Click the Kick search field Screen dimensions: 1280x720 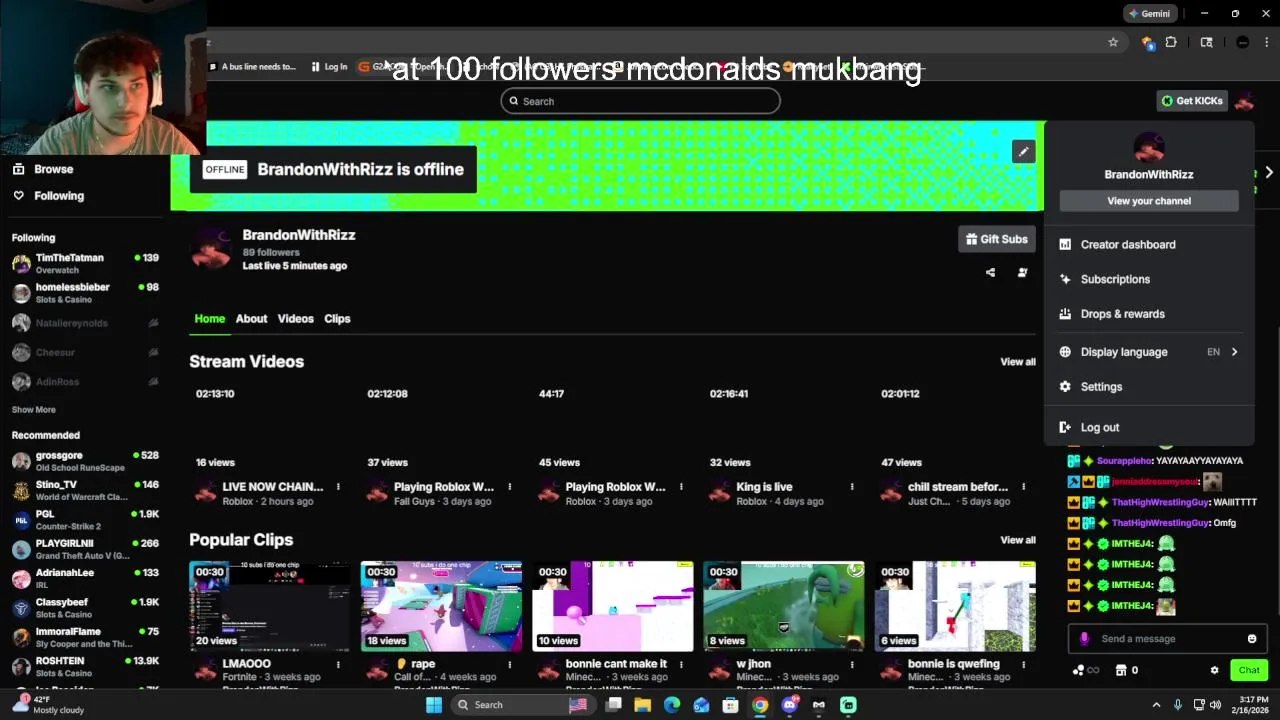[640, 101]
